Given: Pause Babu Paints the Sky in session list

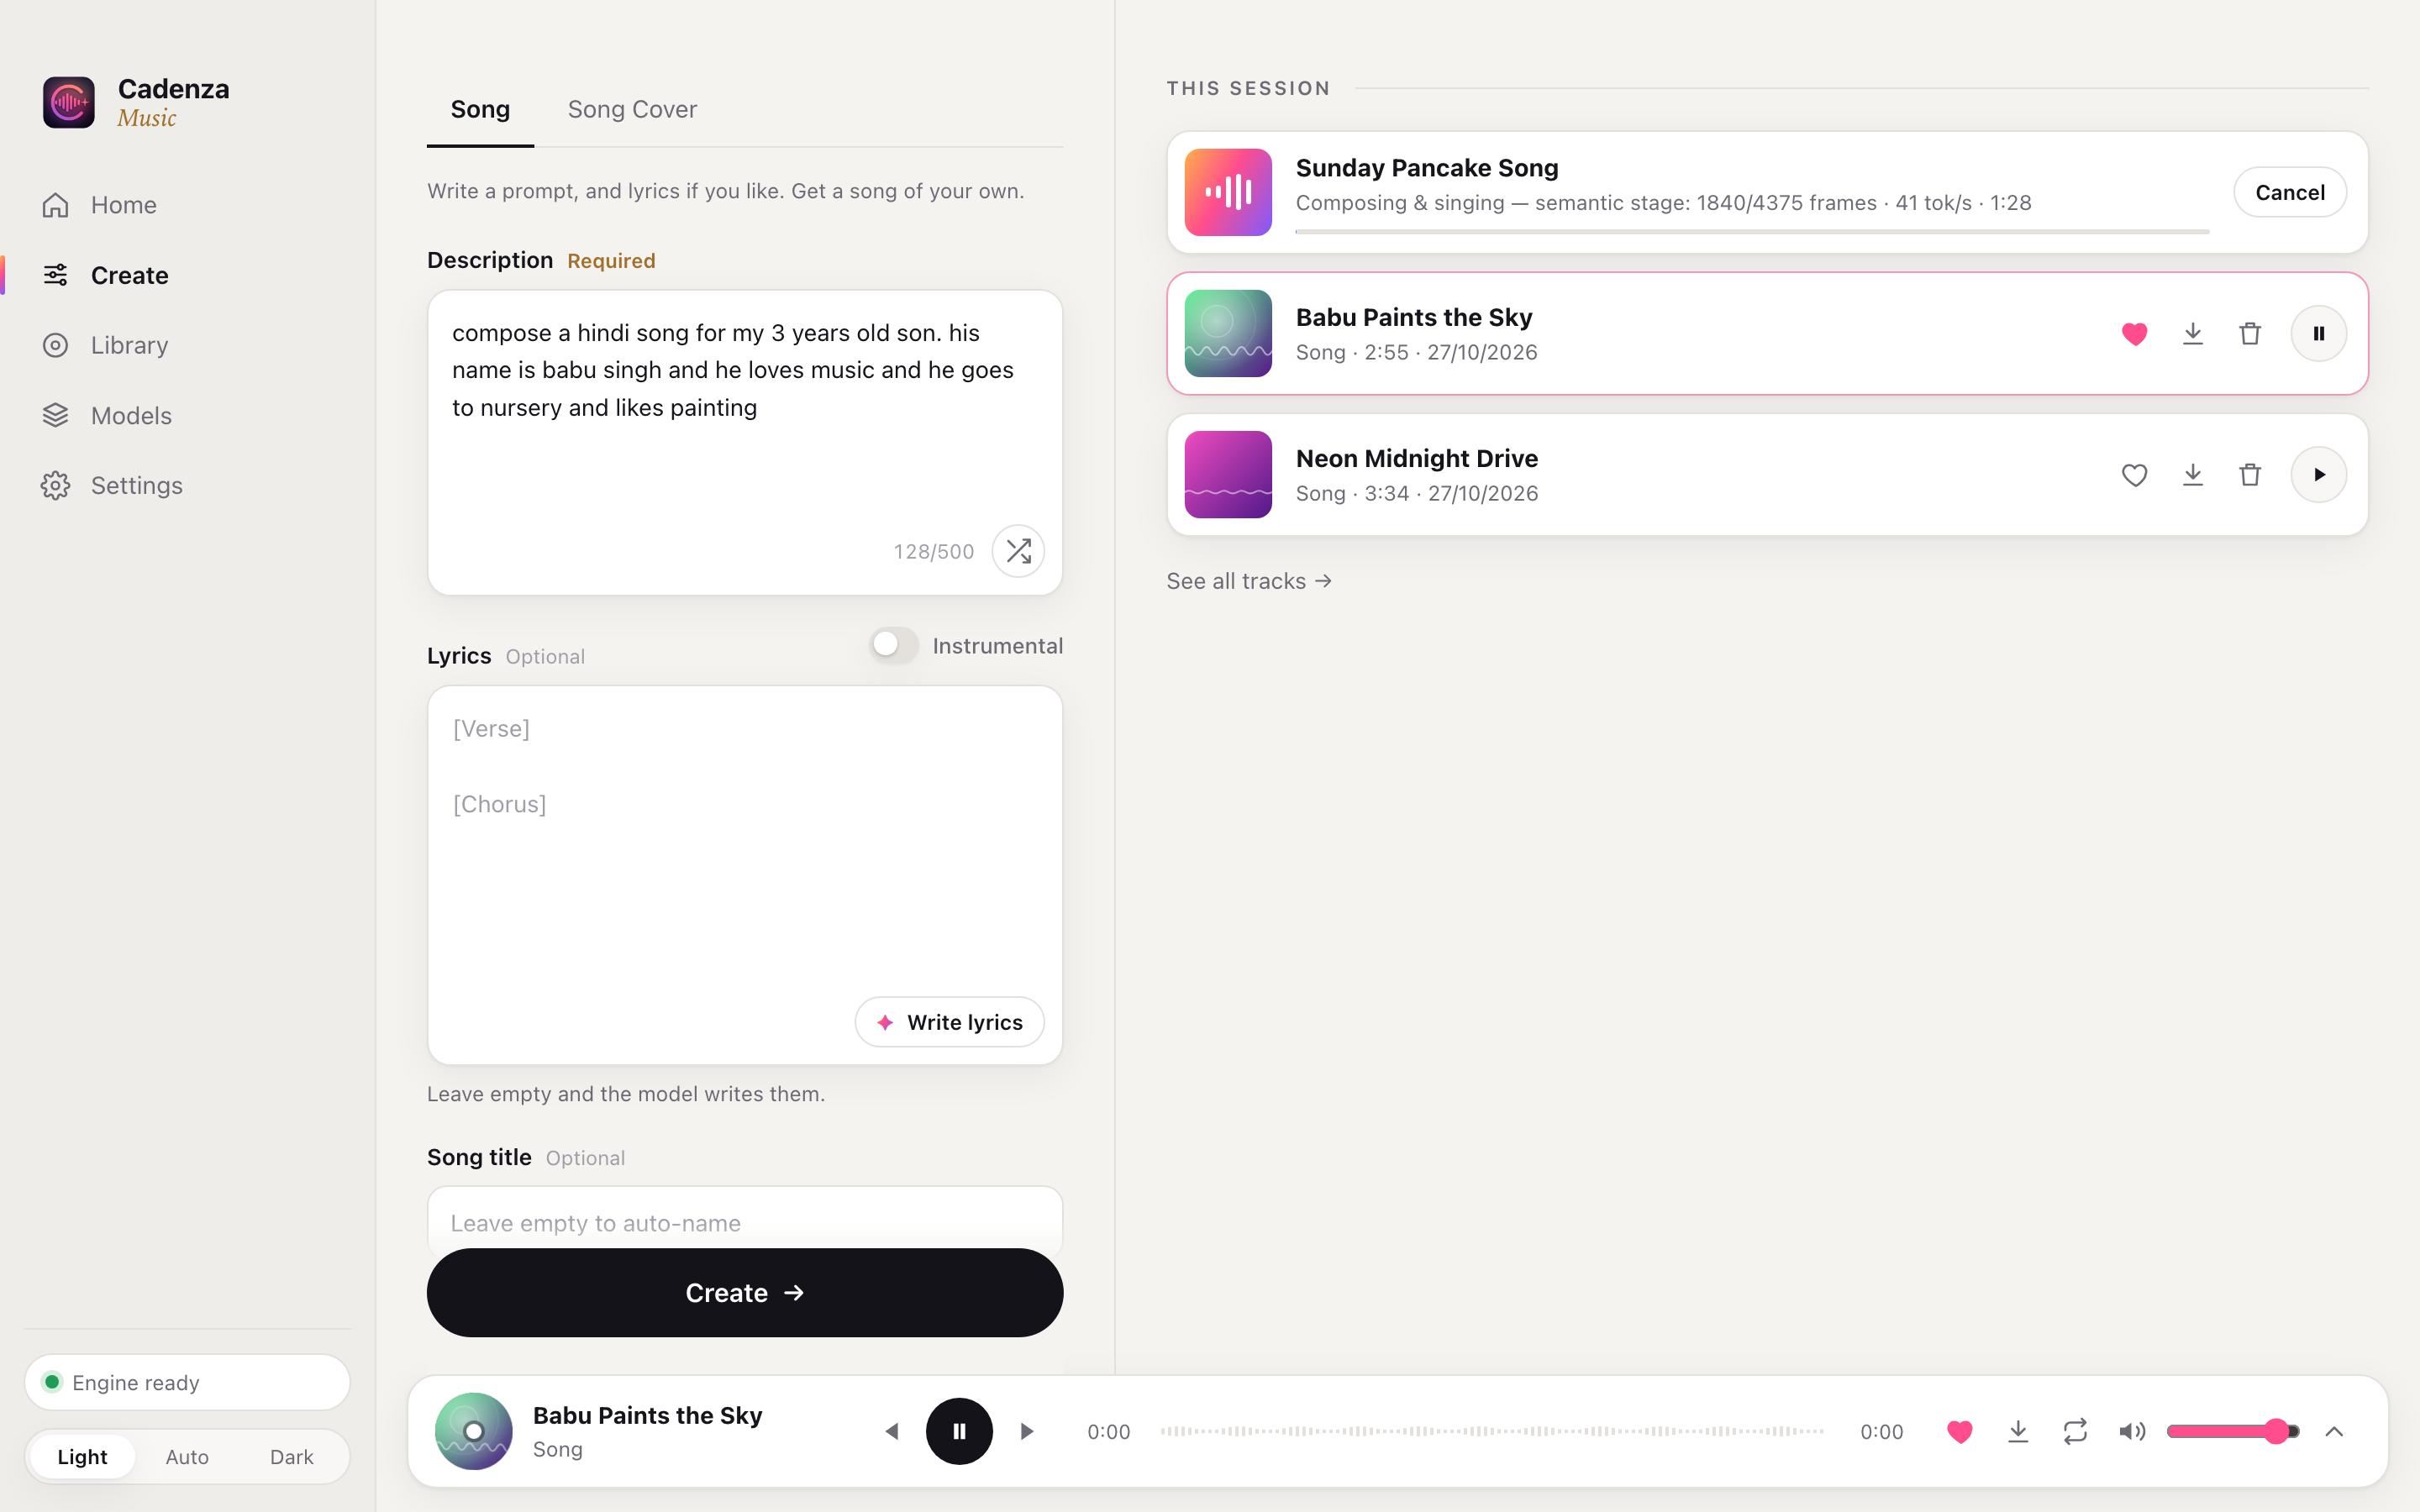Looking at the screenshot, I should pyautogui.click(x=2318, y=333).
